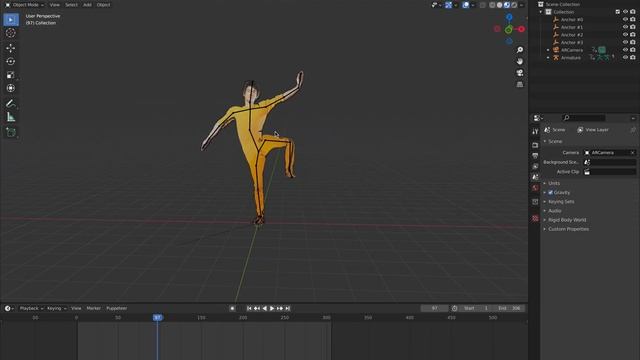Open the timeline Keying popover
The image size is (640, 360).
click(56, 308)
